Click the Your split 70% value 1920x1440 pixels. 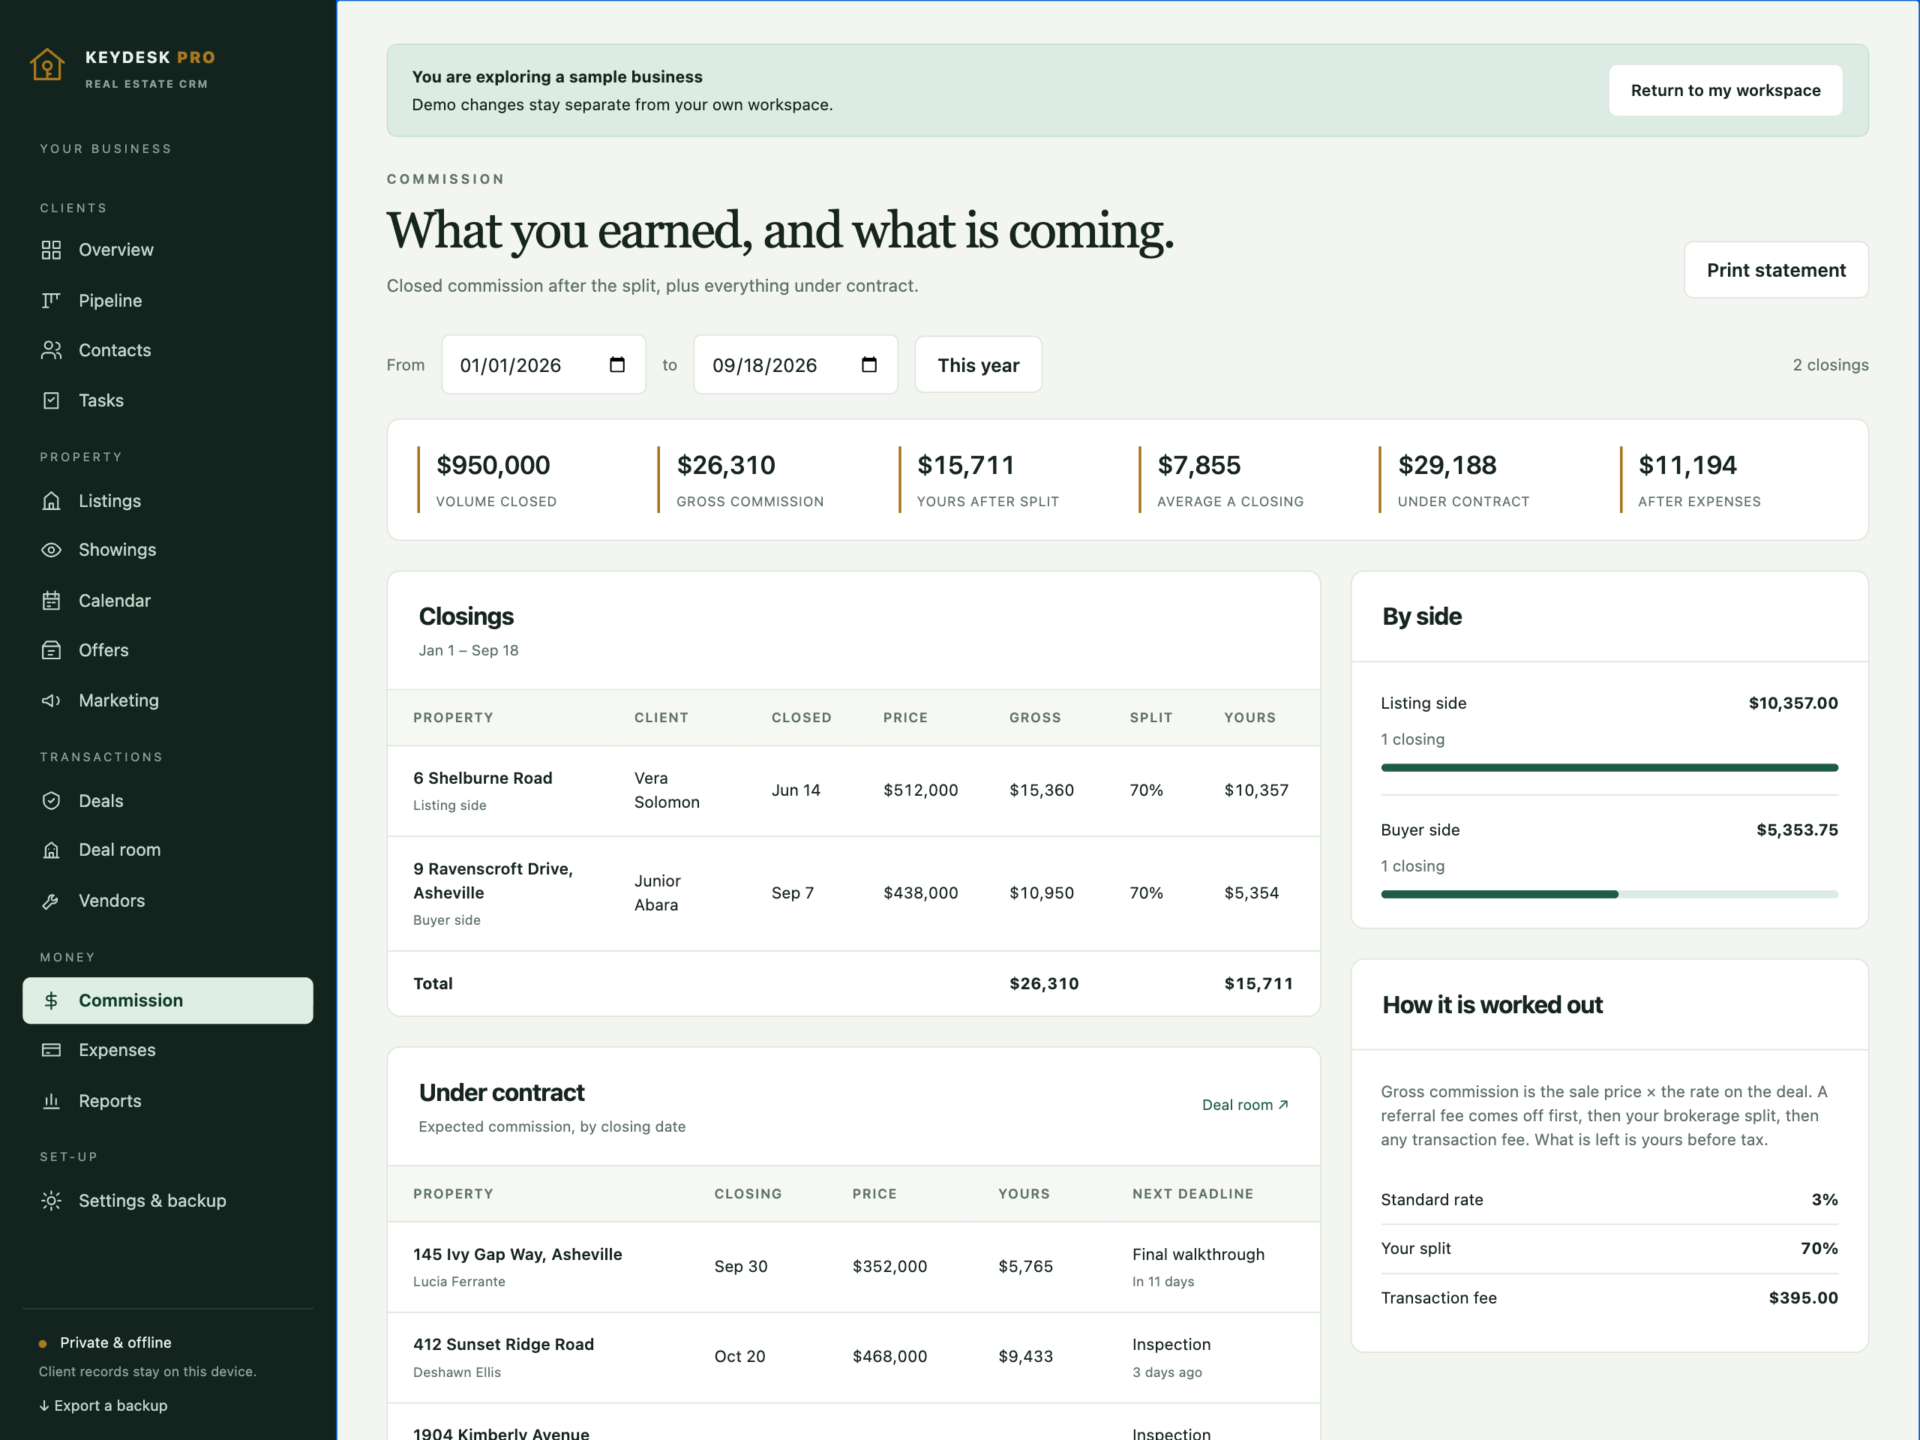tap(1819, 1248)
